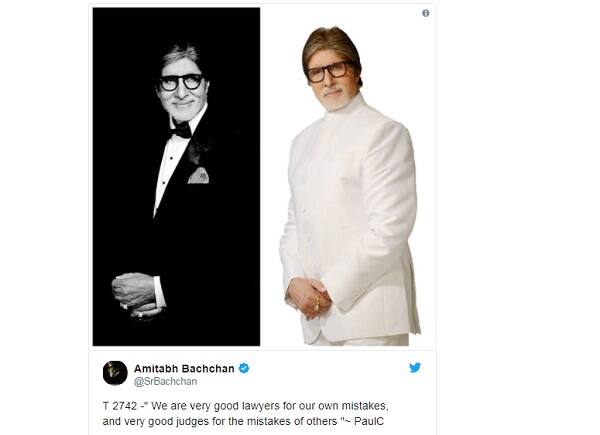The image size is (600, 435).
Task: Click the PaulC attribution text
Action: [369, 422]
